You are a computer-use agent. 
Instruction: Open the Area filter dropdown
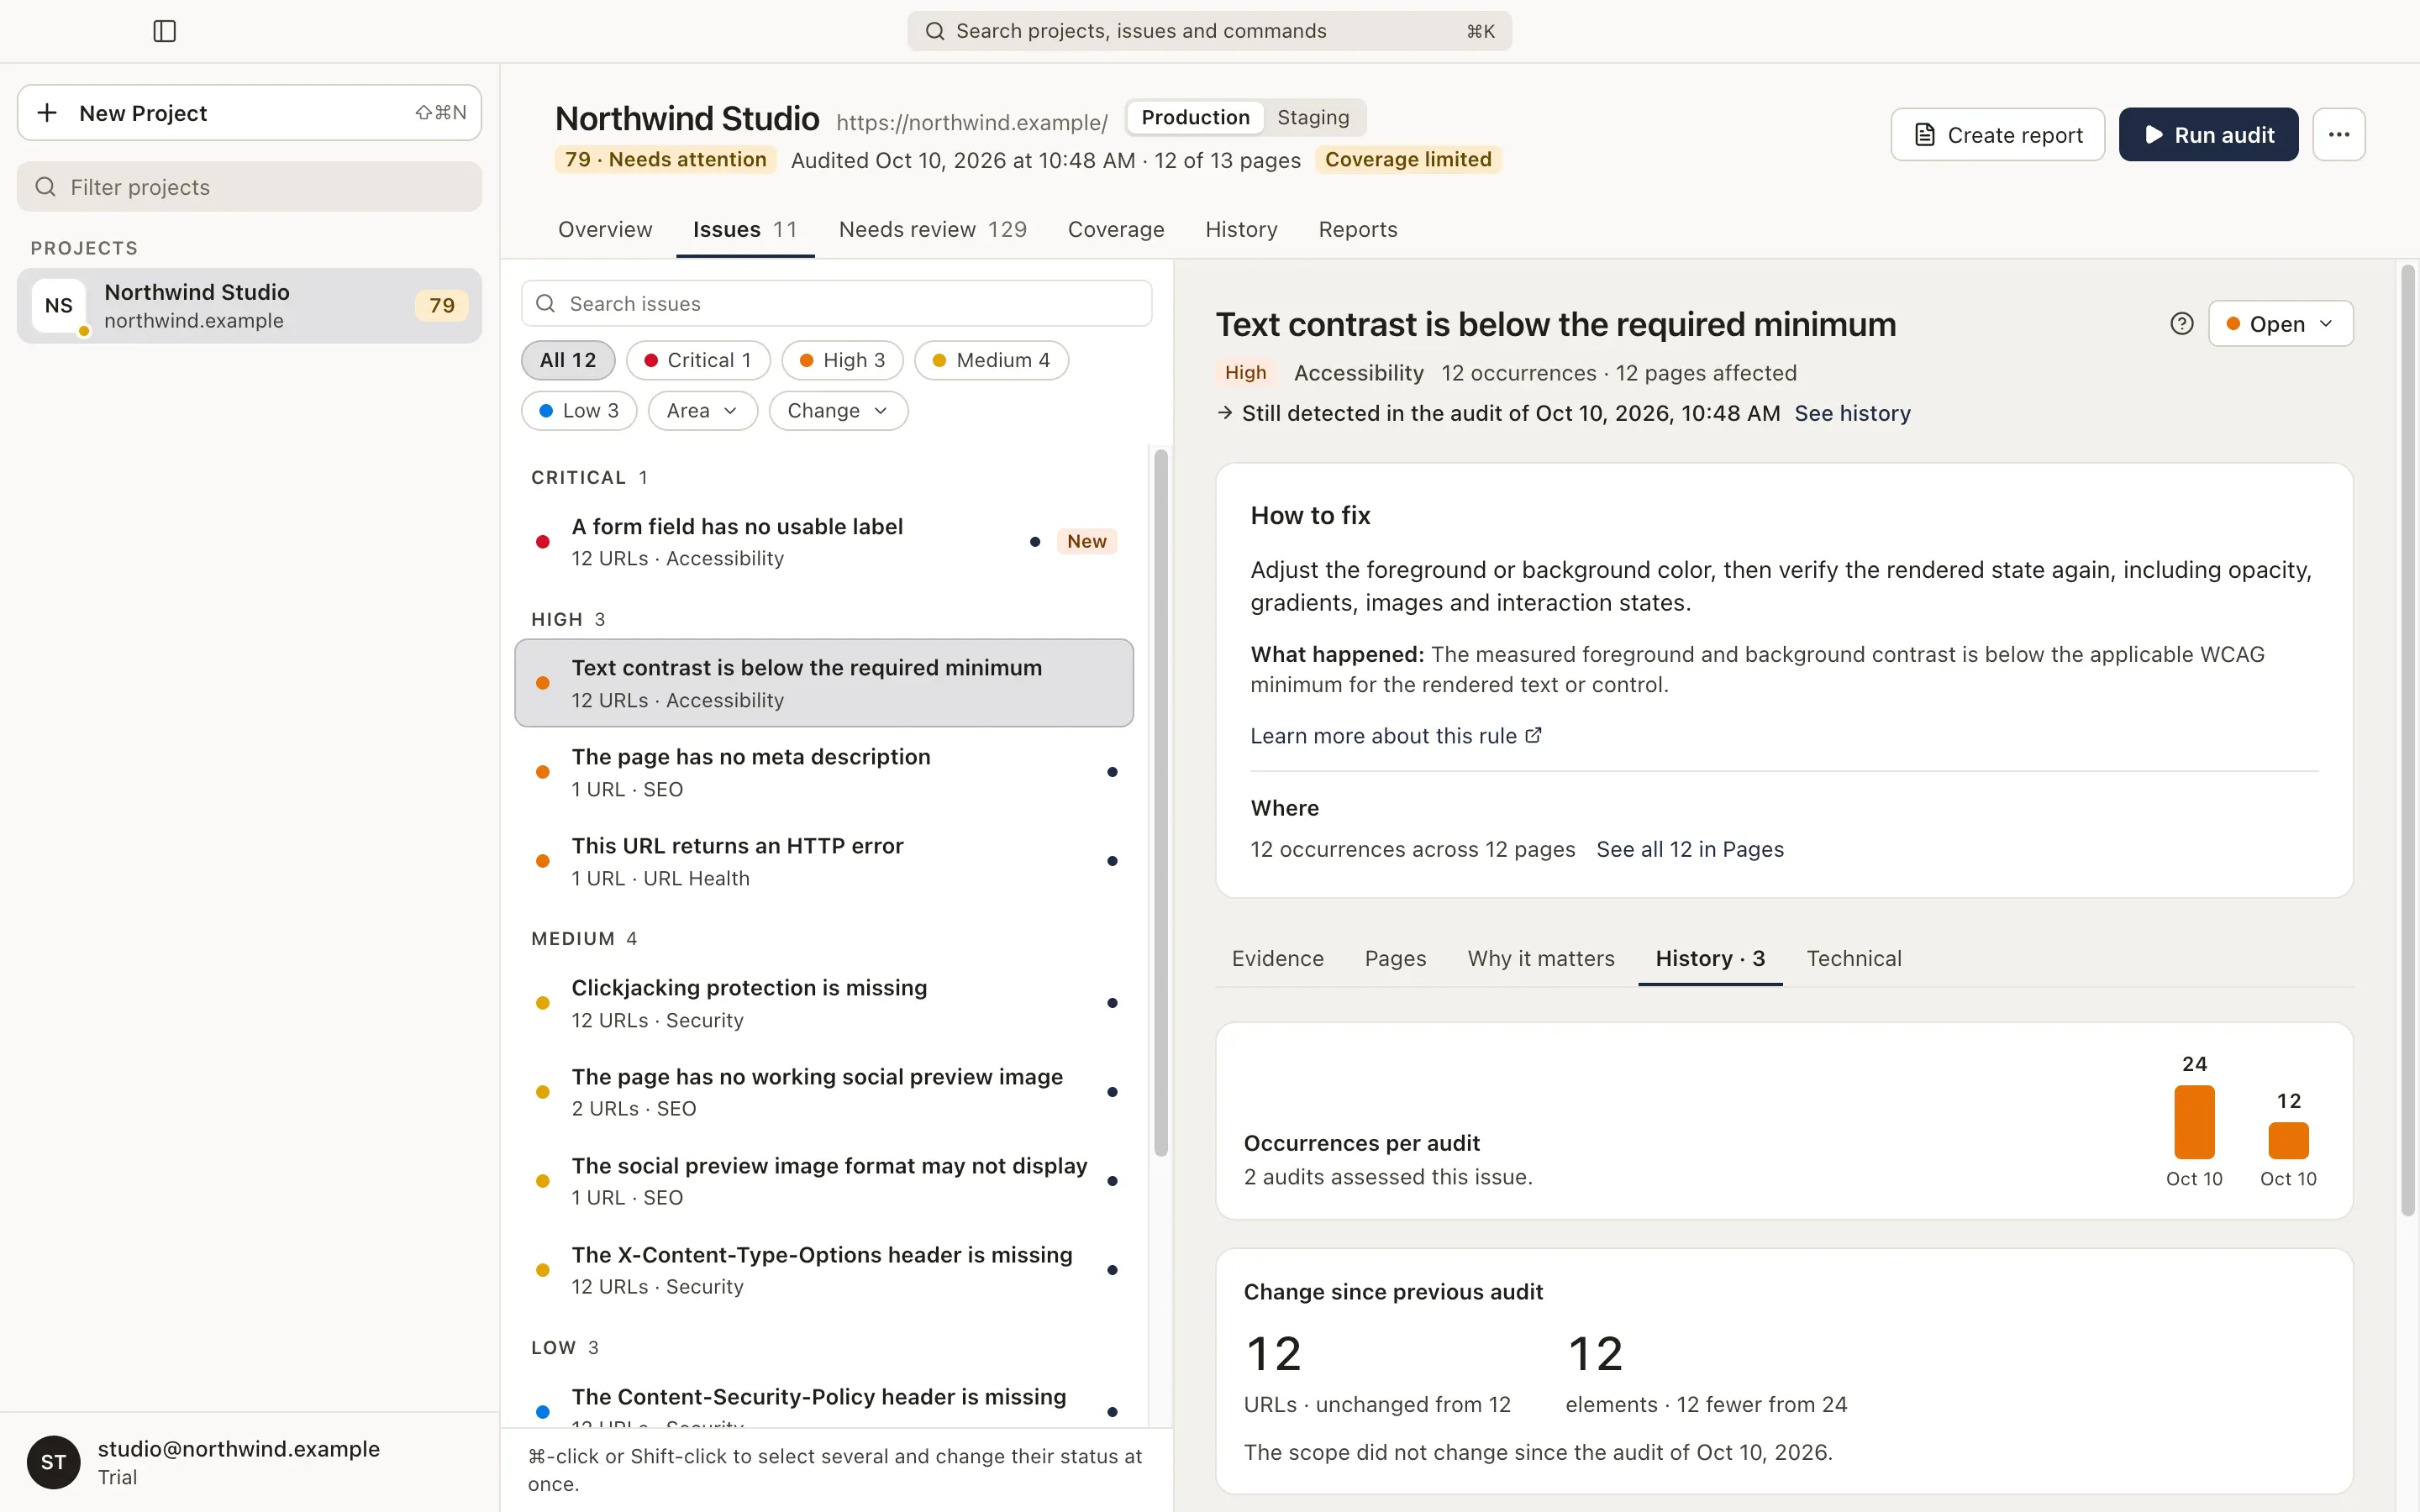pos(703,411)
